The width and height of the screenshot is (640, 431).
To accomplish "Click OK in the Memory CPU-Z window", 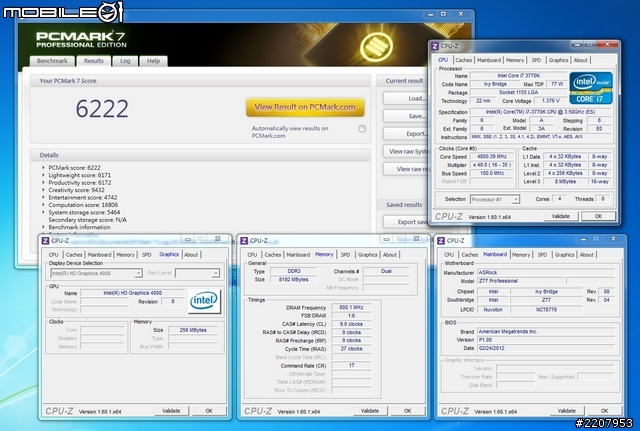I will (408, 411).
